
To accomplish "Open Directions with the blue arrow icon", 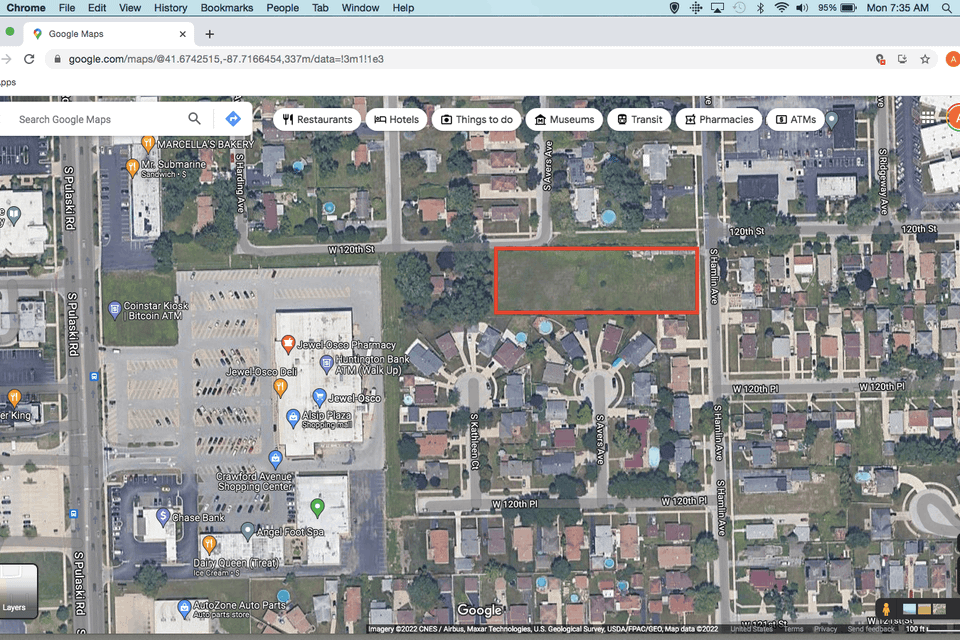I will pos(233,119).
